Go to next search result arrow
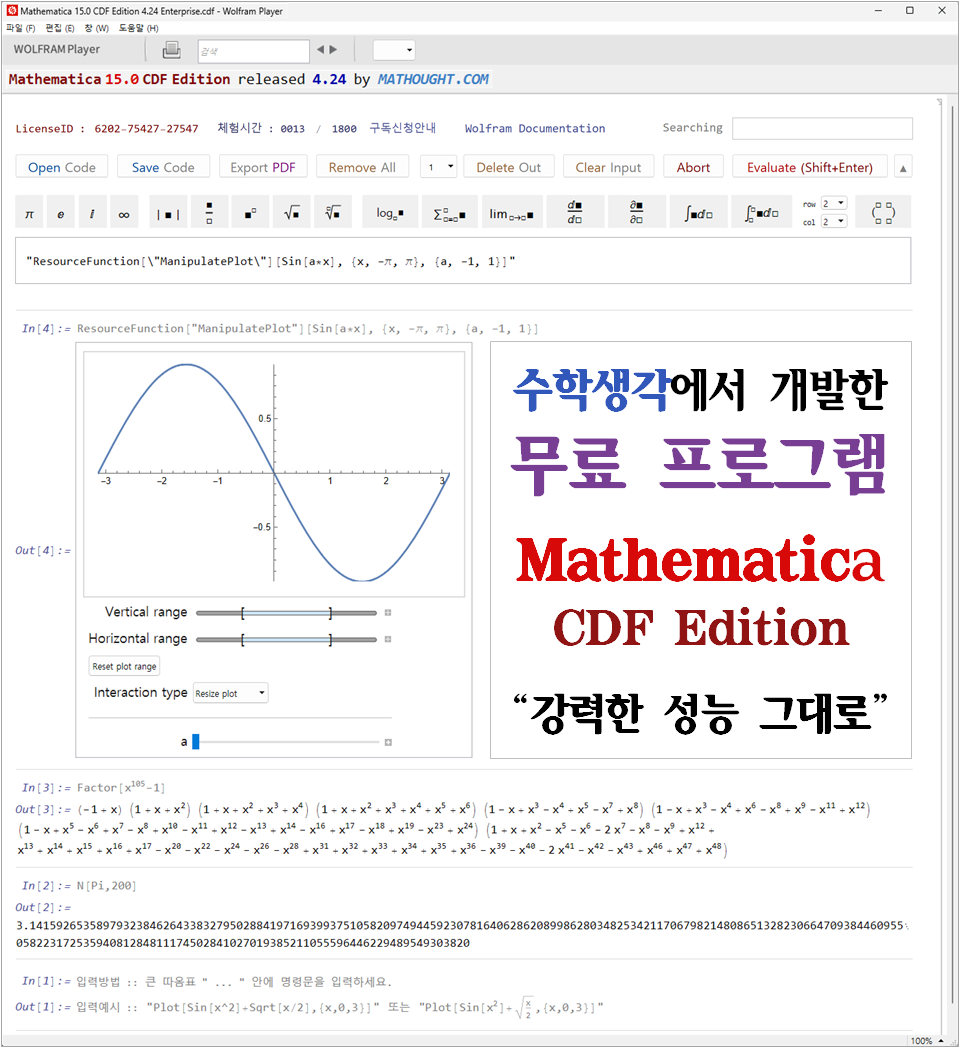 (x=333, y=50)
